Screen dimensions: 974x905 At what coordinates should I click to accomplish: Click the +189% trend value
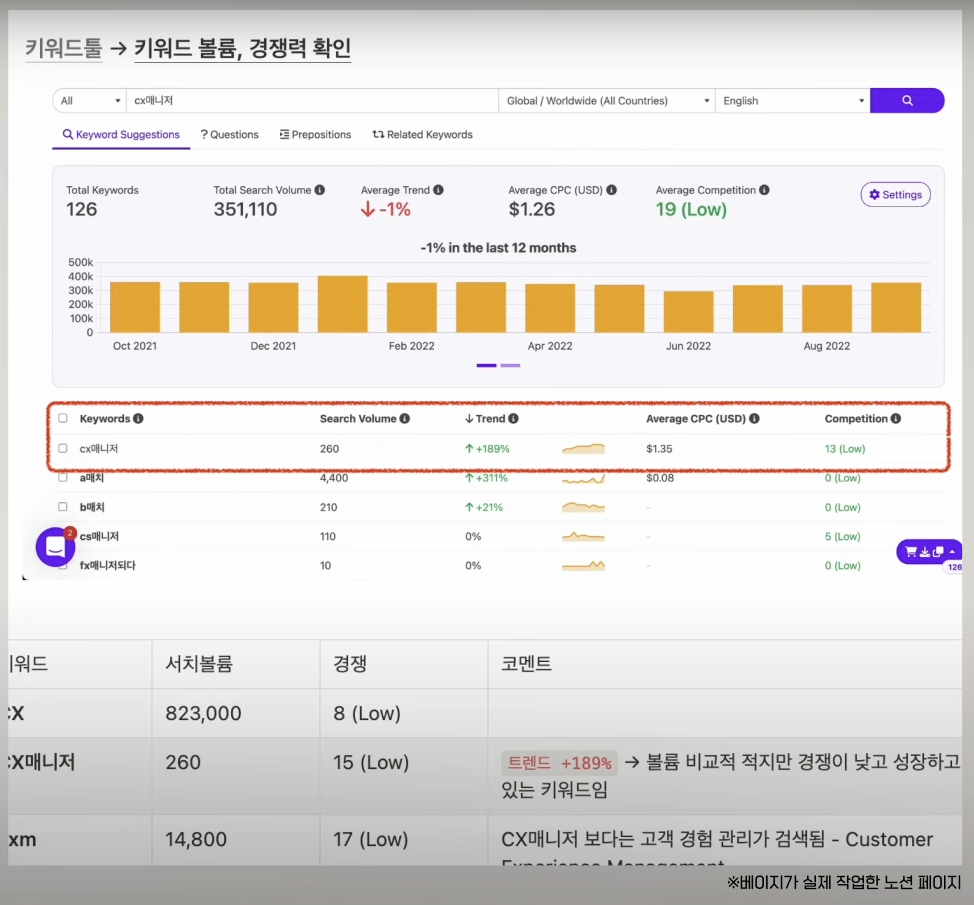pos(488,448)
